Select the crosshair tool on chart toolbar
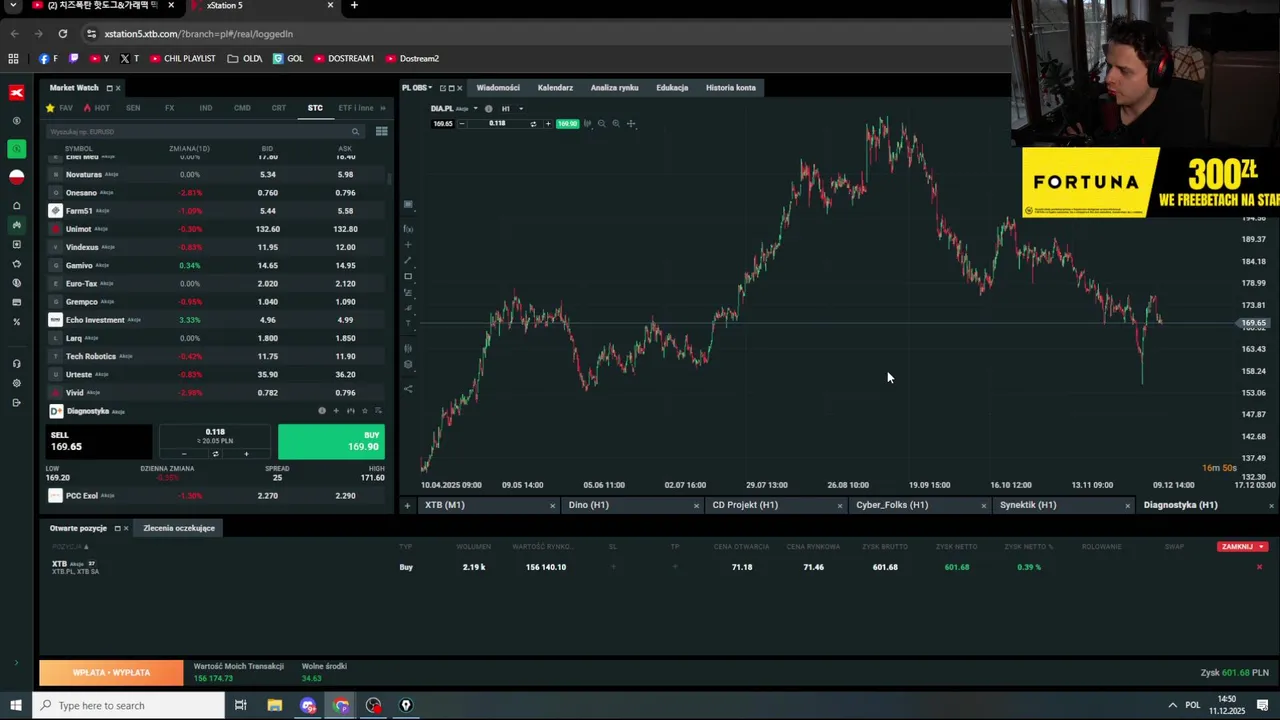Screen dimensions: 1280x720 631,124
